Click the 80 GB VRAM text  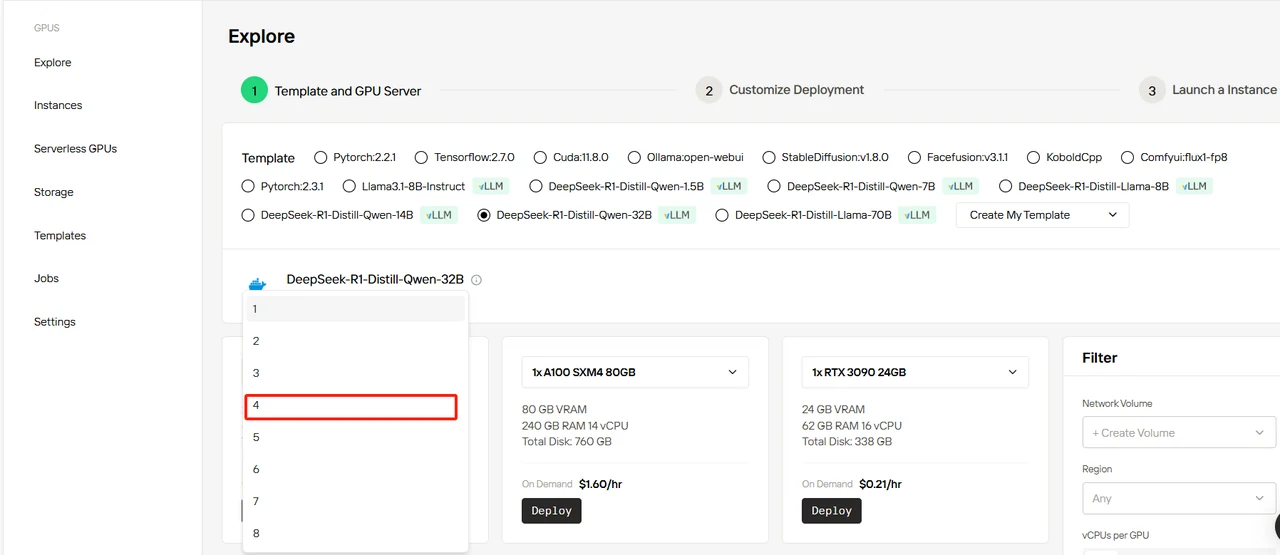coord(554,409)
